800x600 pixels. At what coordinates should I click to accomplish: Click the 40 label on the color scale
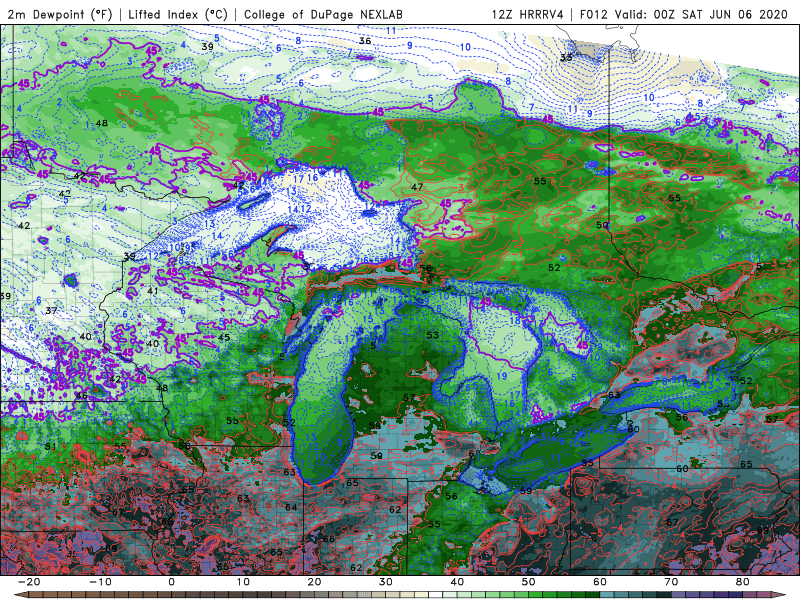click(x=457, y=582)
